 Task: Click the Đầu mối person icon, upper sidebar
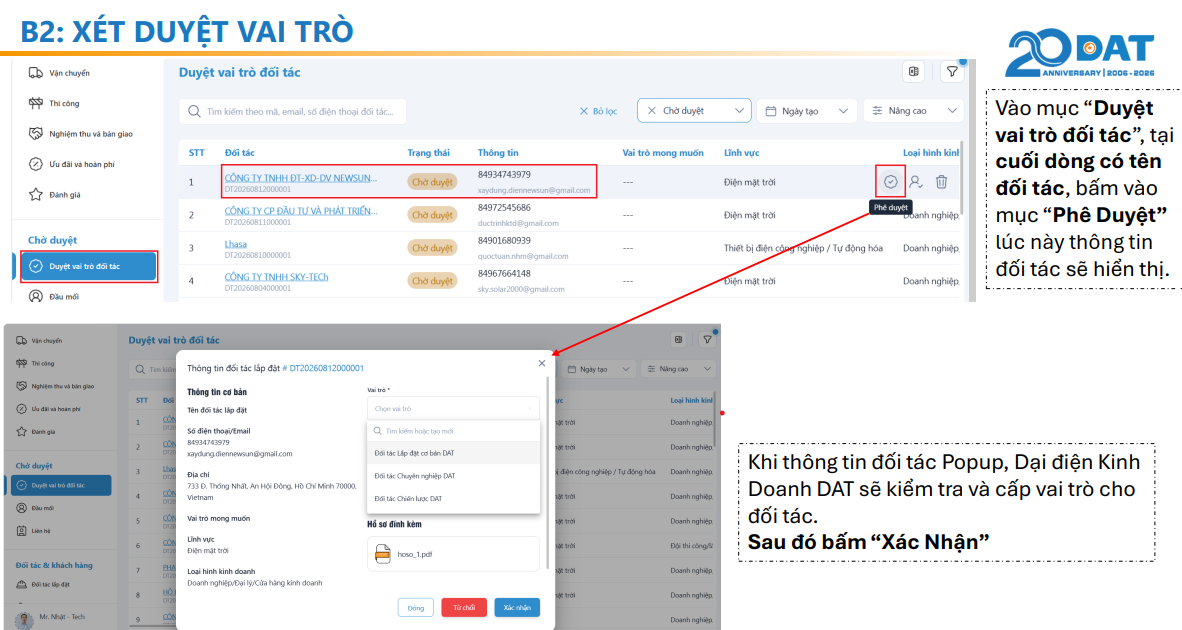click(35, 296)
